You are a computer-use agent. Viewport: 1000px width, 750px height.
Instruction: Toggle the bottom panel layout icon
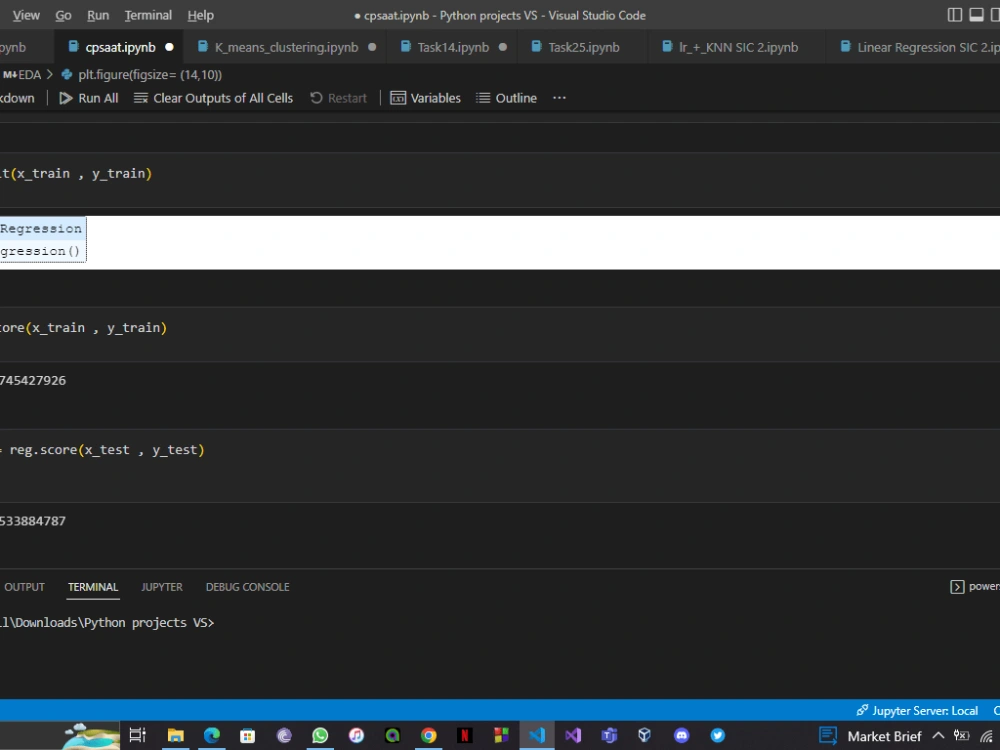click(976, 15)
